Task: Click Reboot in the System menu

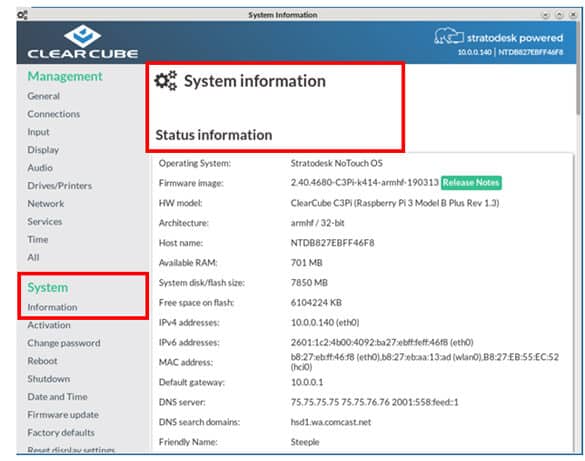Action: [x=42, y=361]
